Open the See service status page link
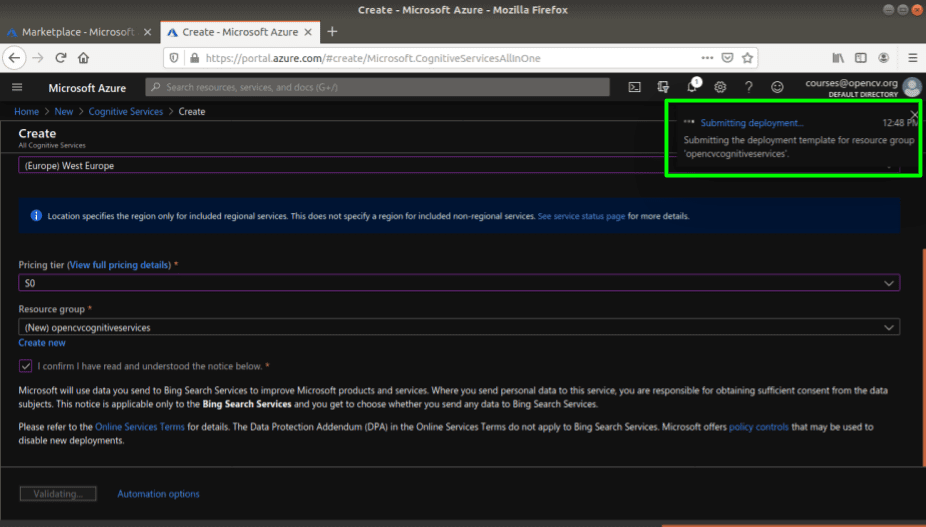The image size is (926, 527). (581, 216)
